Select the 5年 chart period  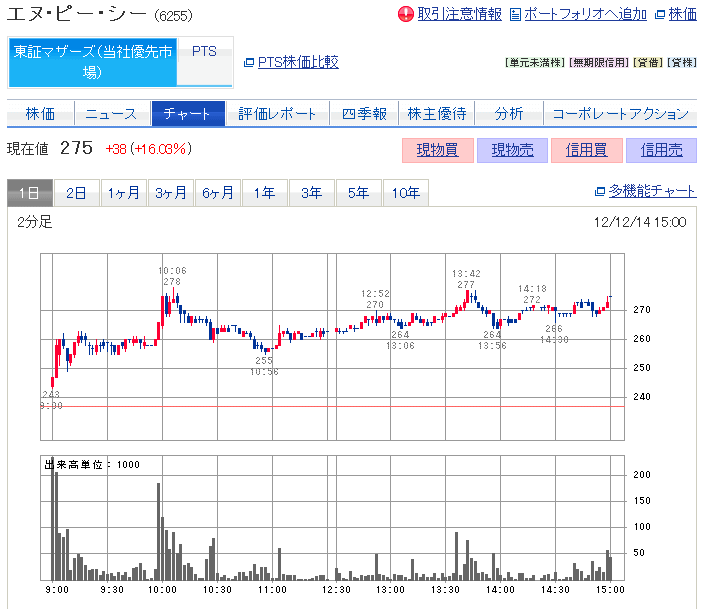click(x=359, y=193)
